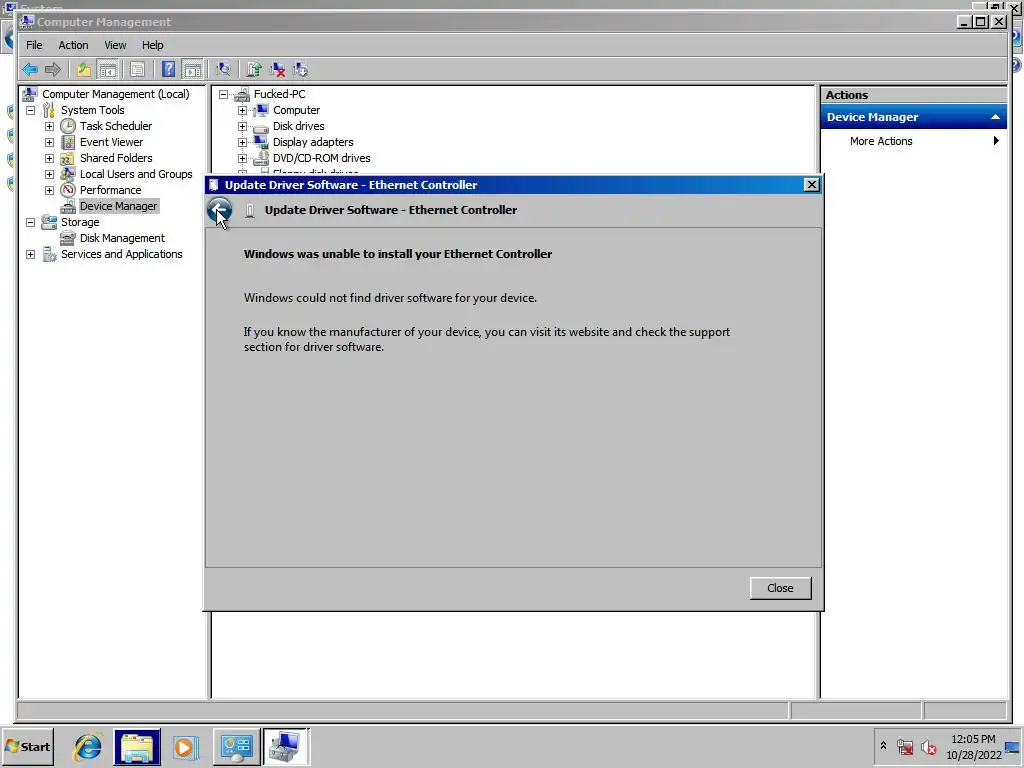Select Services and Applications item

pos(121,254)
